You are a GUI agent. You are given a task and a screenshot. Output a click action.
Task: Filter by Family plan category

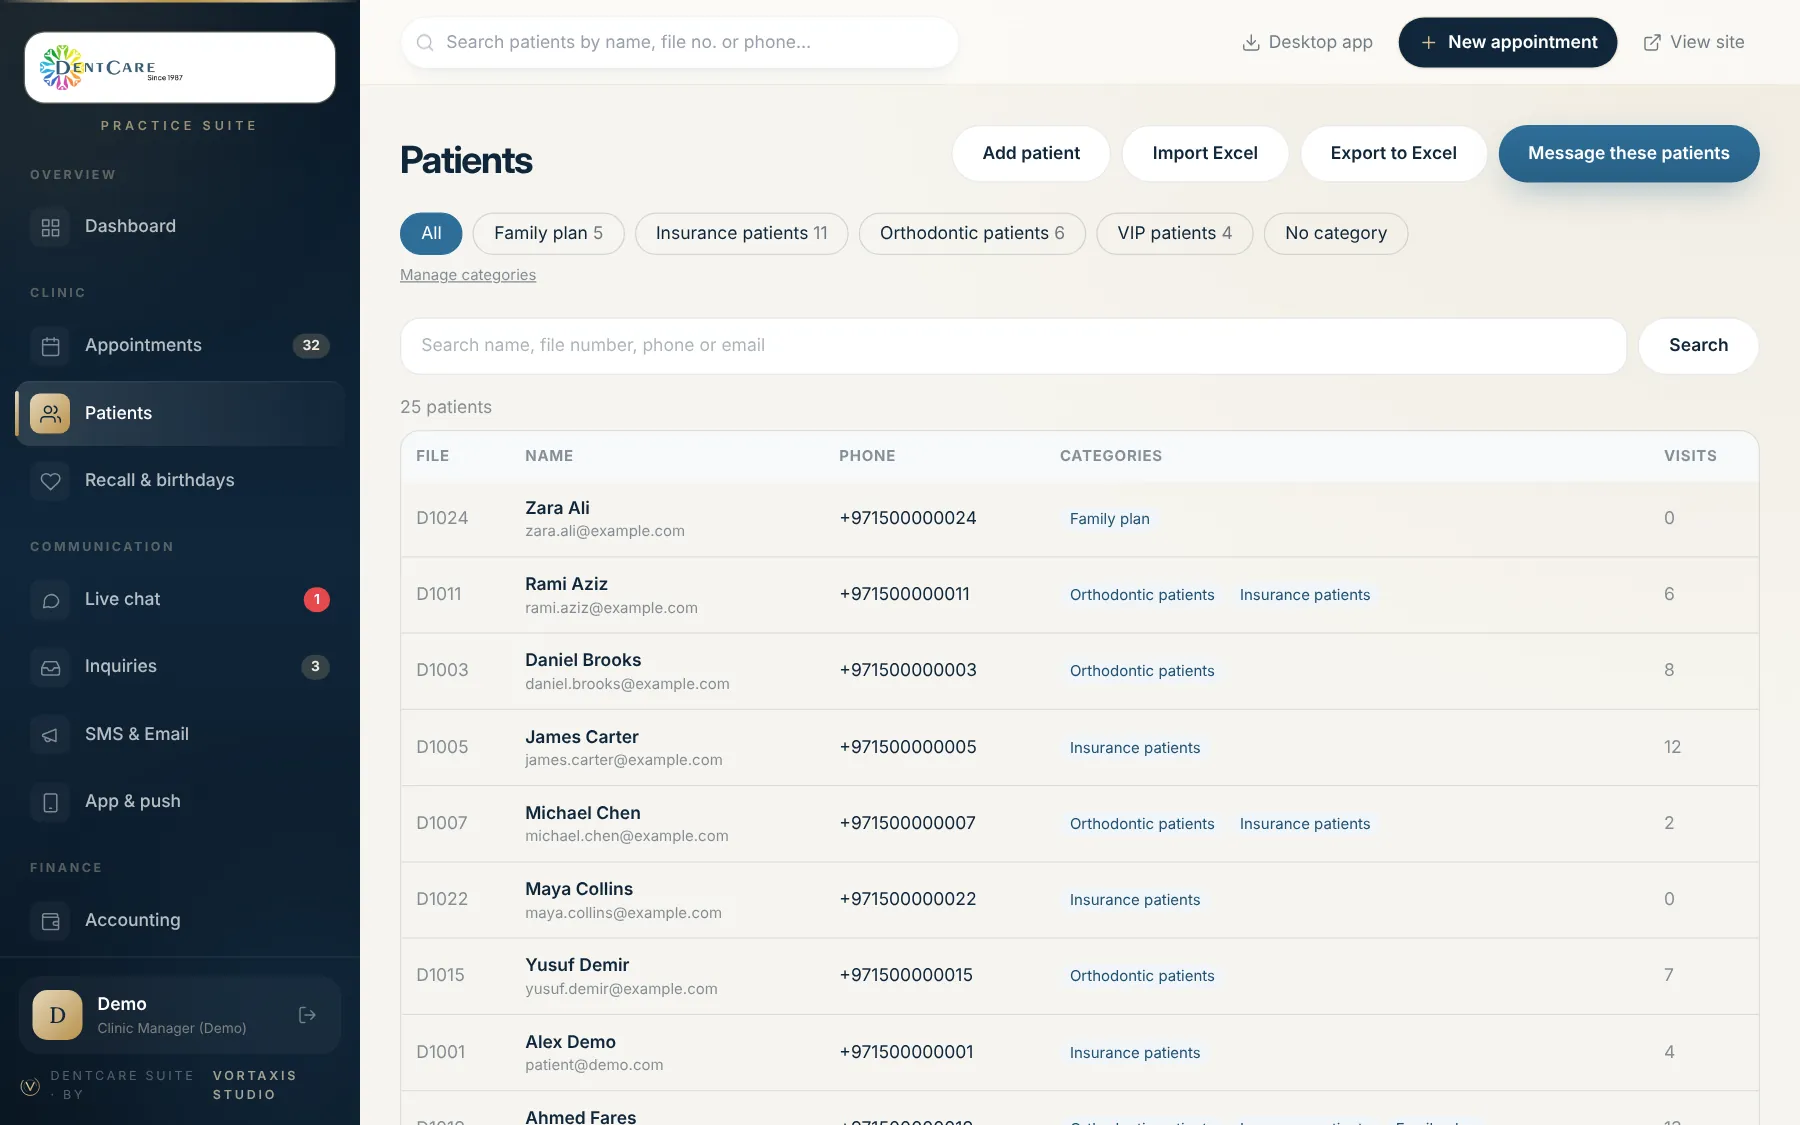tap(548, 233)
